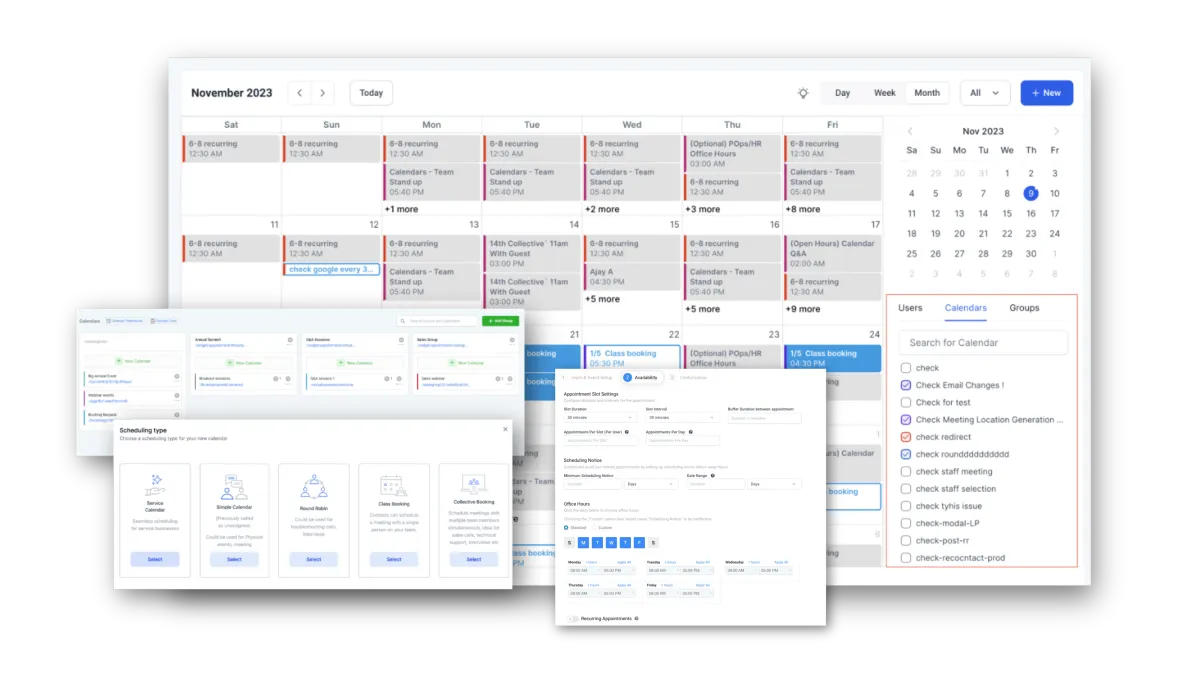Click the mini calendar previous month arrow
The image size is (1200, 675).
(910, 131)
